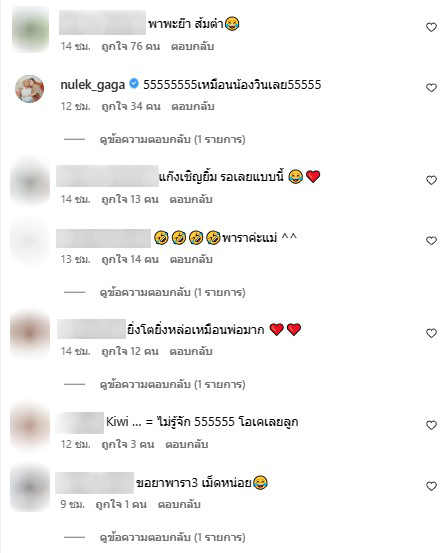
Task: Reply to the พาพะย๊า ส้มต่า comment
Action: (193, 46)
